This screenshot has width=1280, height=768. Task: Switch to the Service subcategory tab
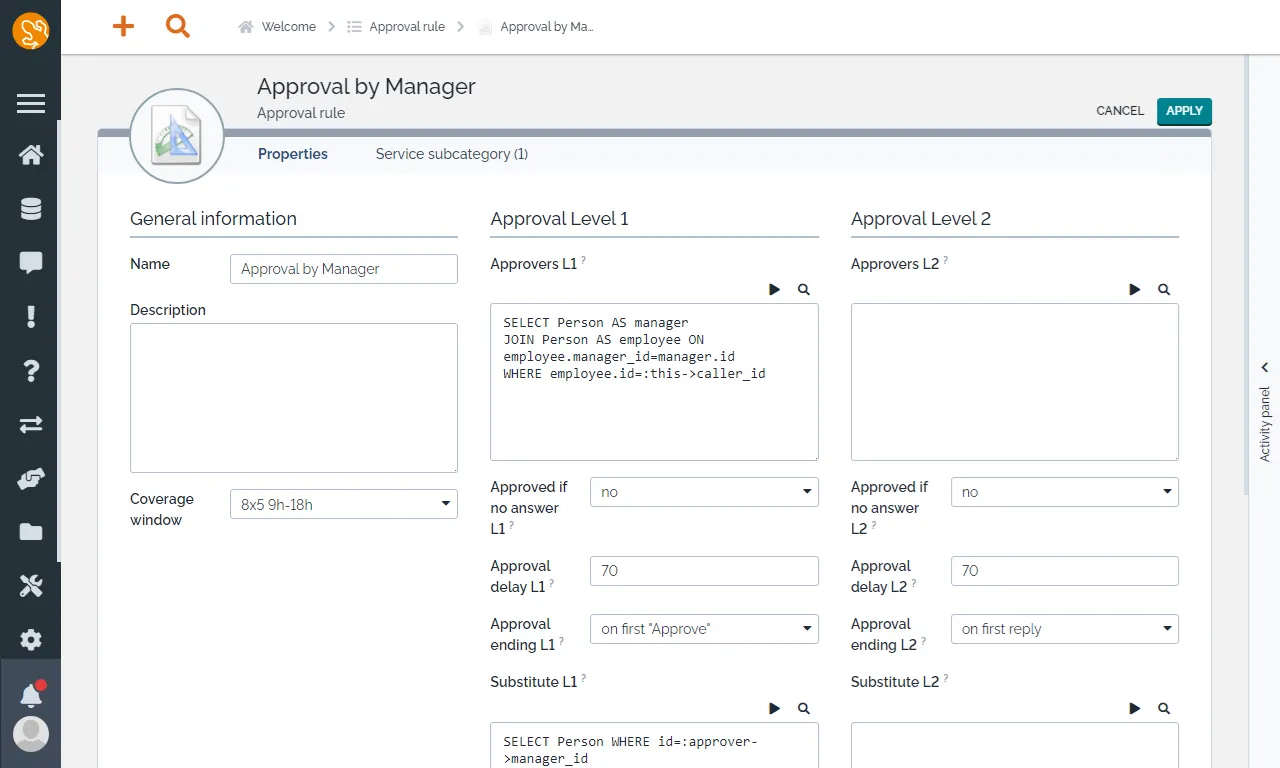(451, 154)
